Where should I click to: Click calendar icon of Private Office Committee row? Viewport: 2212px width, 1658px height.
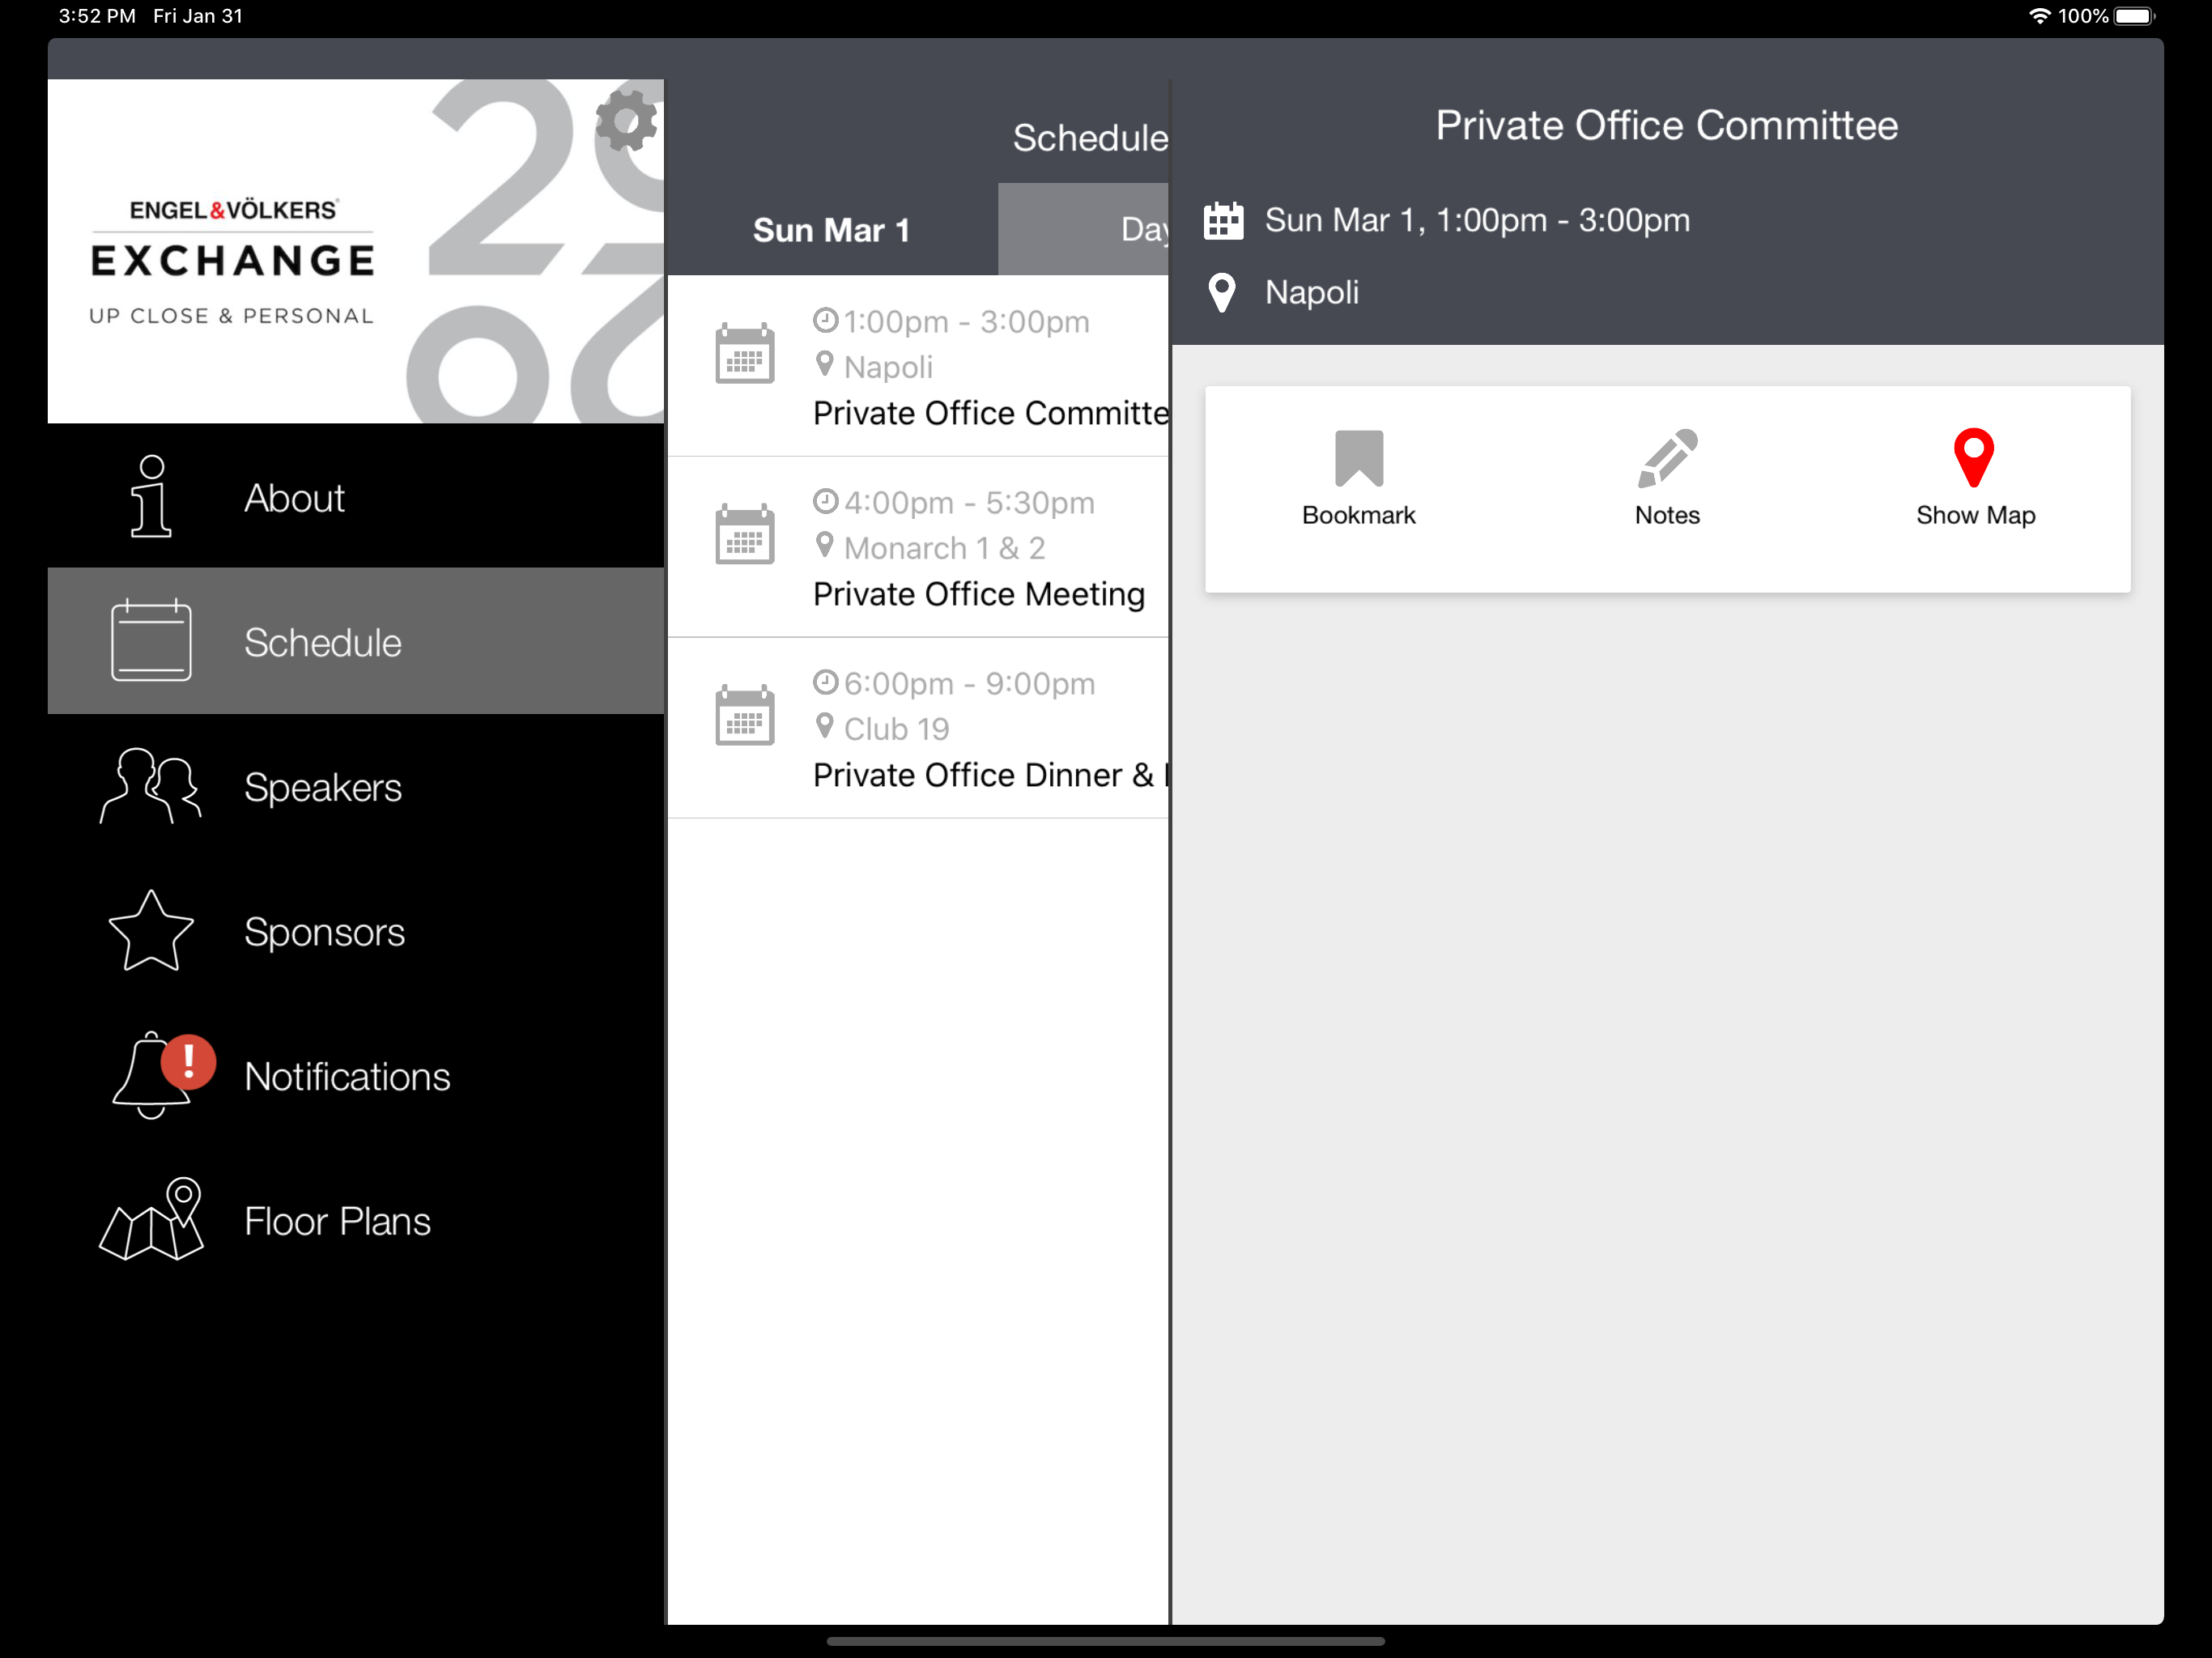tap(745, 353)
